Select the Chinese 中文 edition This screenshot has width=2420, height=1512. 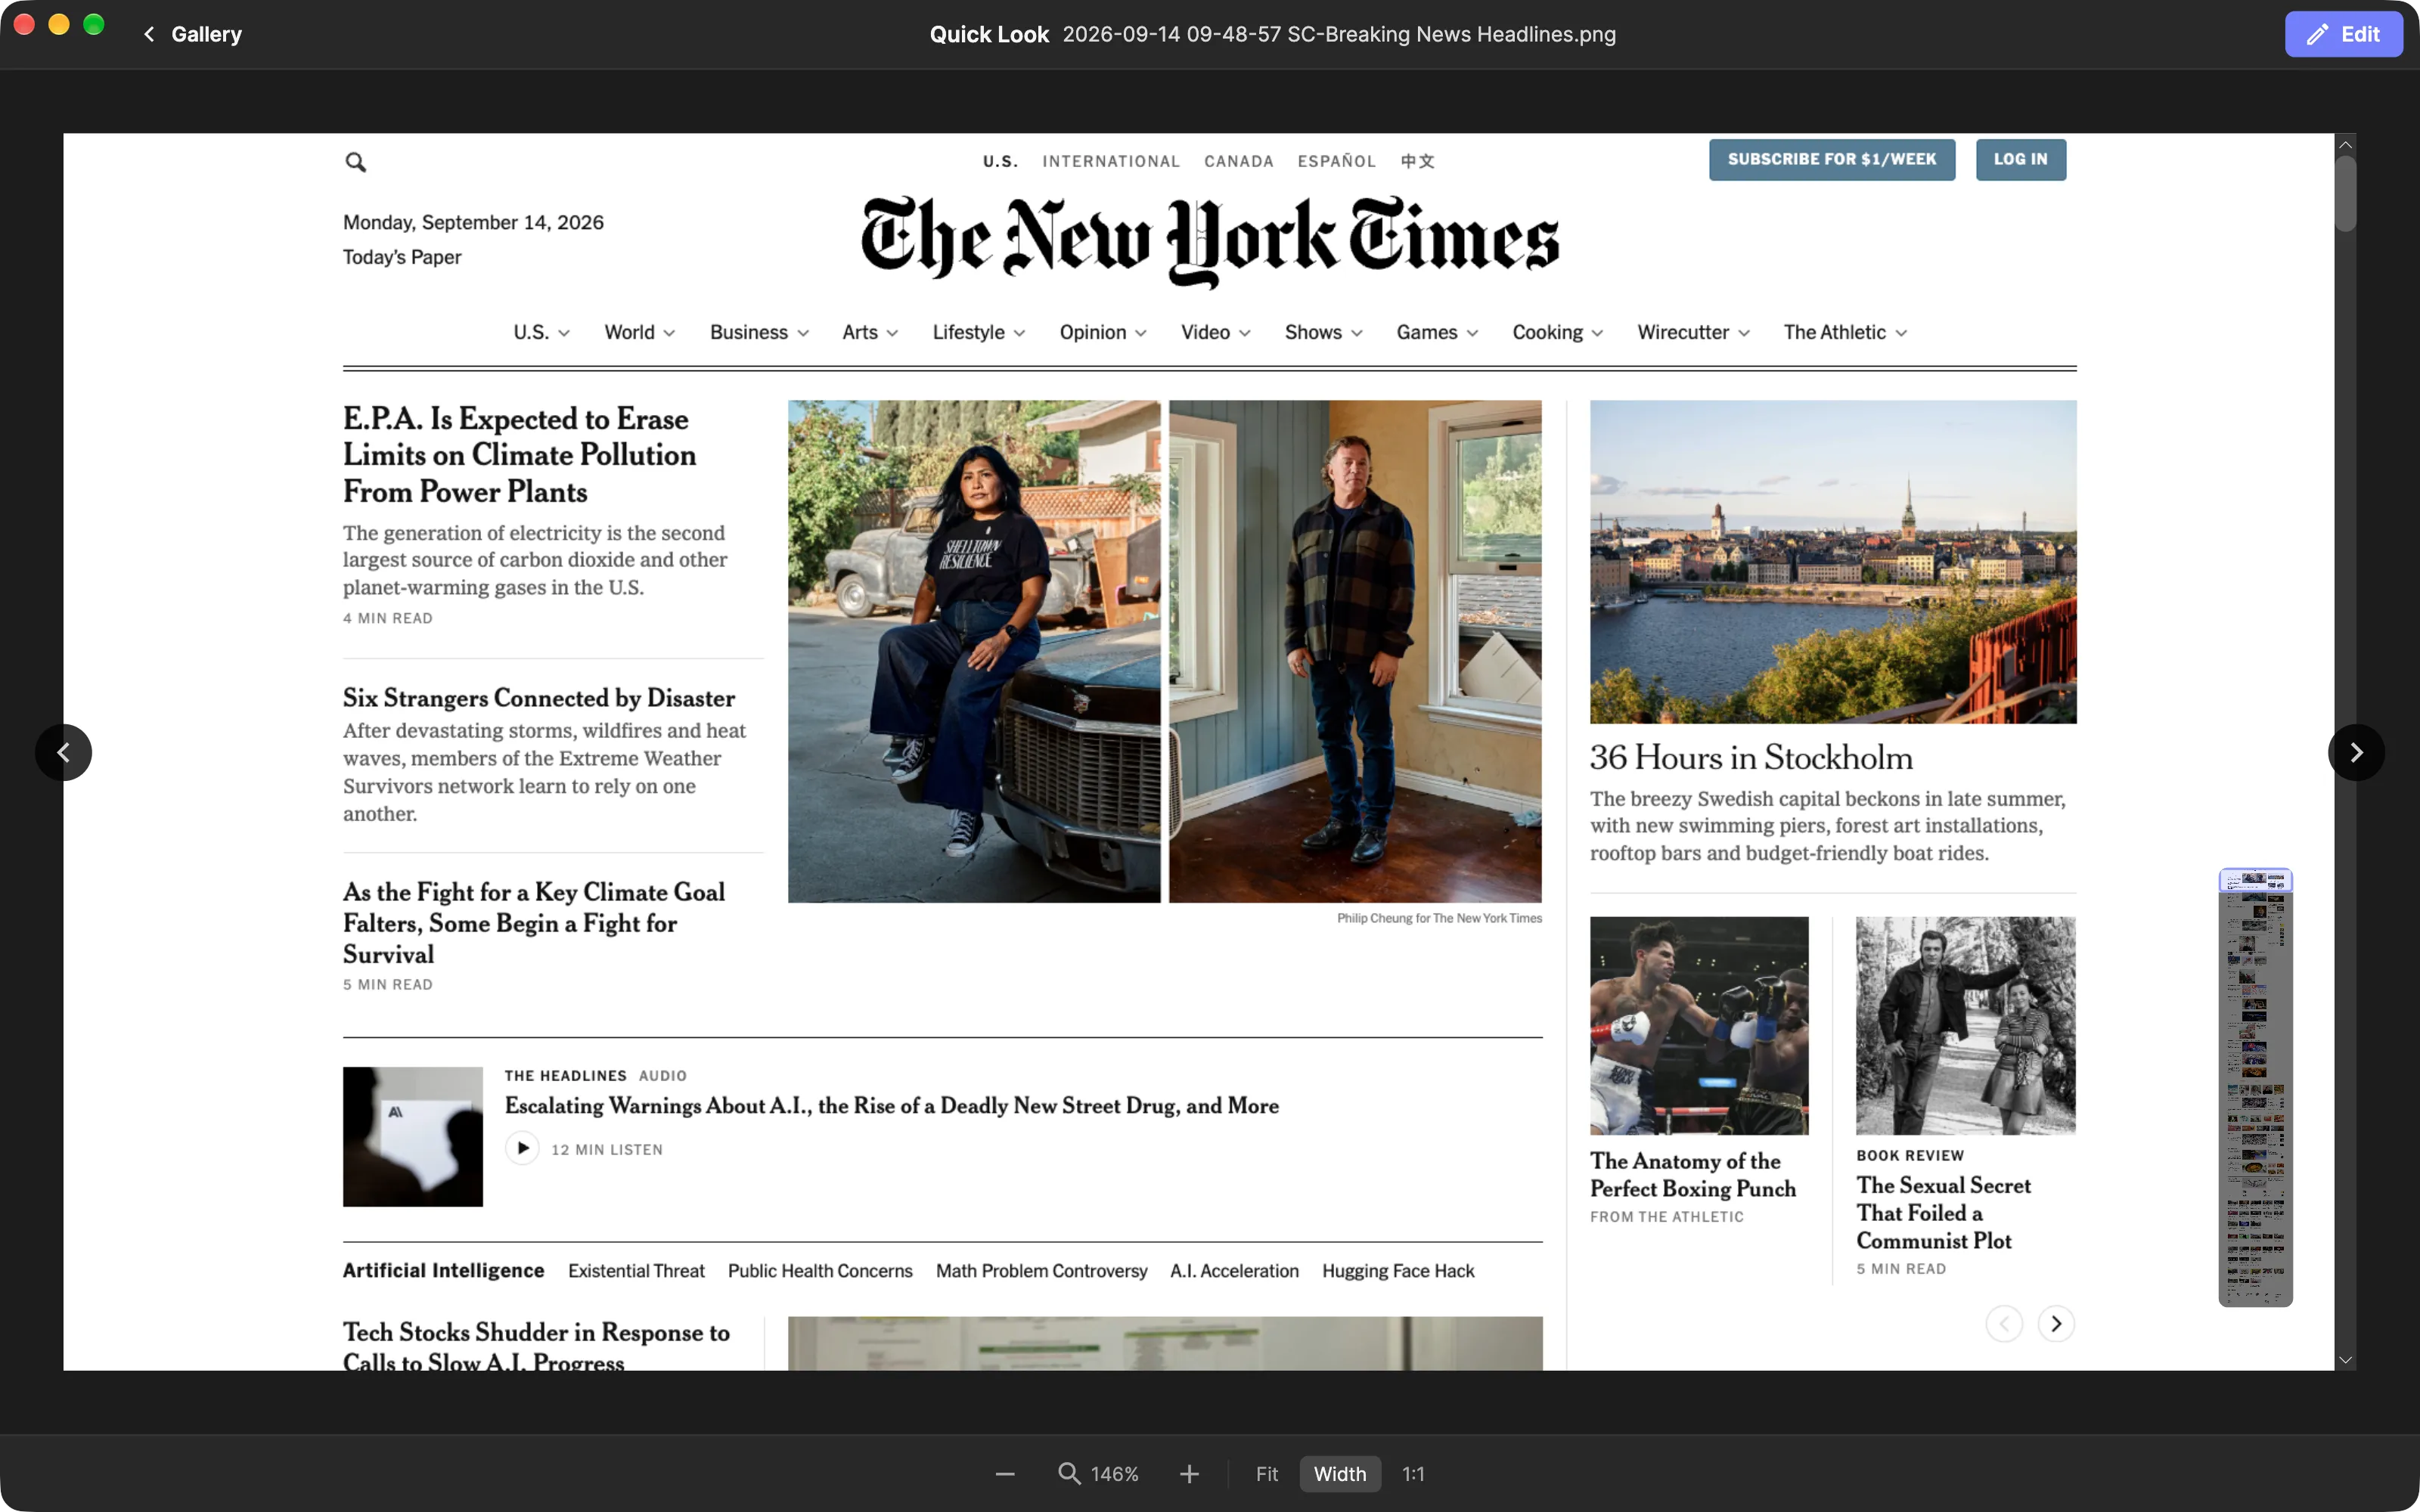tap(1418, 161)
